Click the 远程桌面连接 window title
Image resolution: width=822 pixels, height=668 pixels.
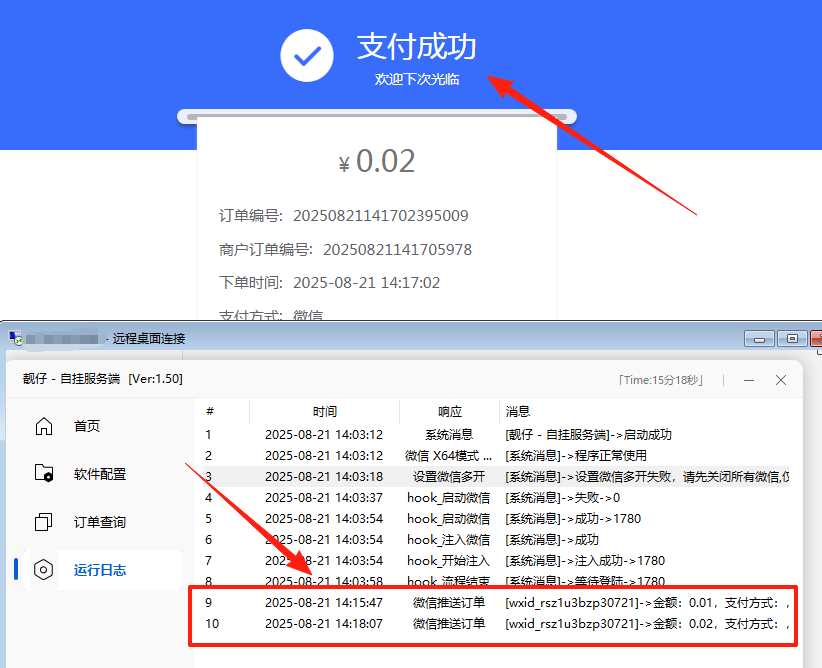pos(149,339)
